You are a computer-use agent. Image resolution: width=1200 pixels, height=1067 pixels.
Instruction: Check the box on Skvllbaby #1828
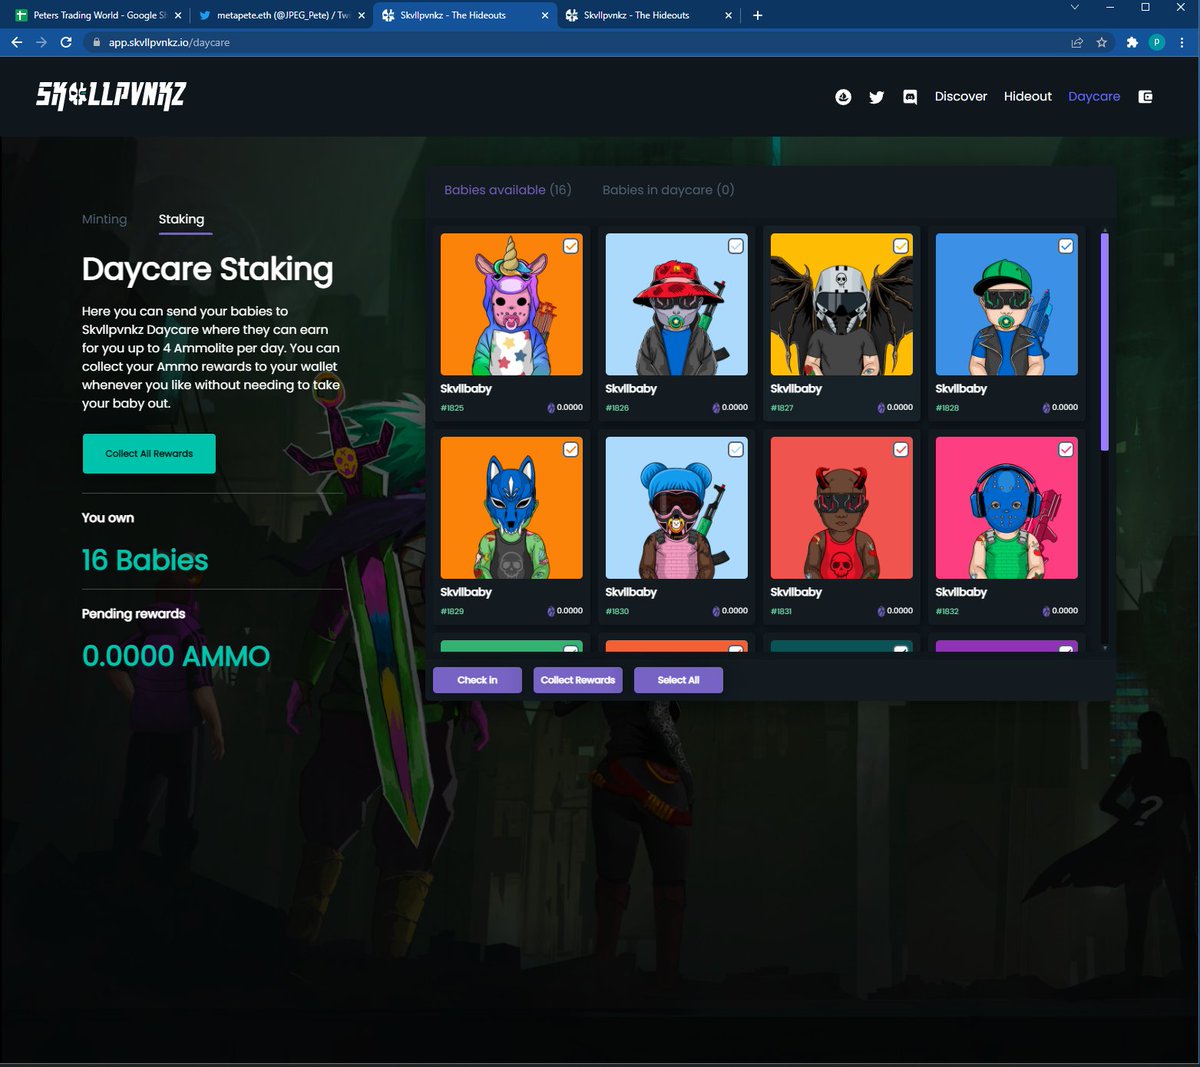coord(1066,246)
